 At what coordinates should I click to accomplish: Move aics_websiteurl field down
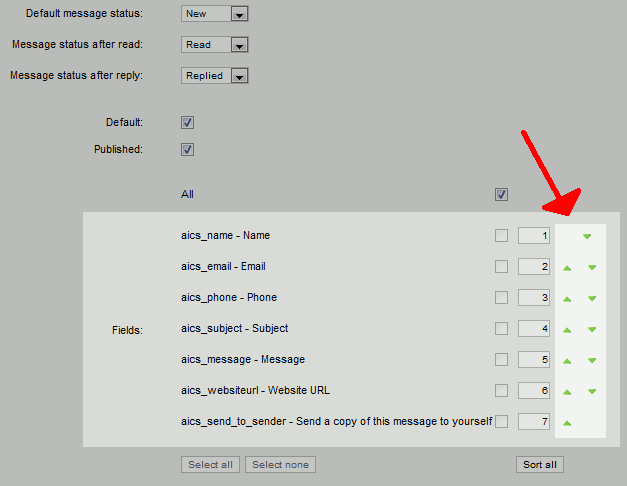coord(592,392)
